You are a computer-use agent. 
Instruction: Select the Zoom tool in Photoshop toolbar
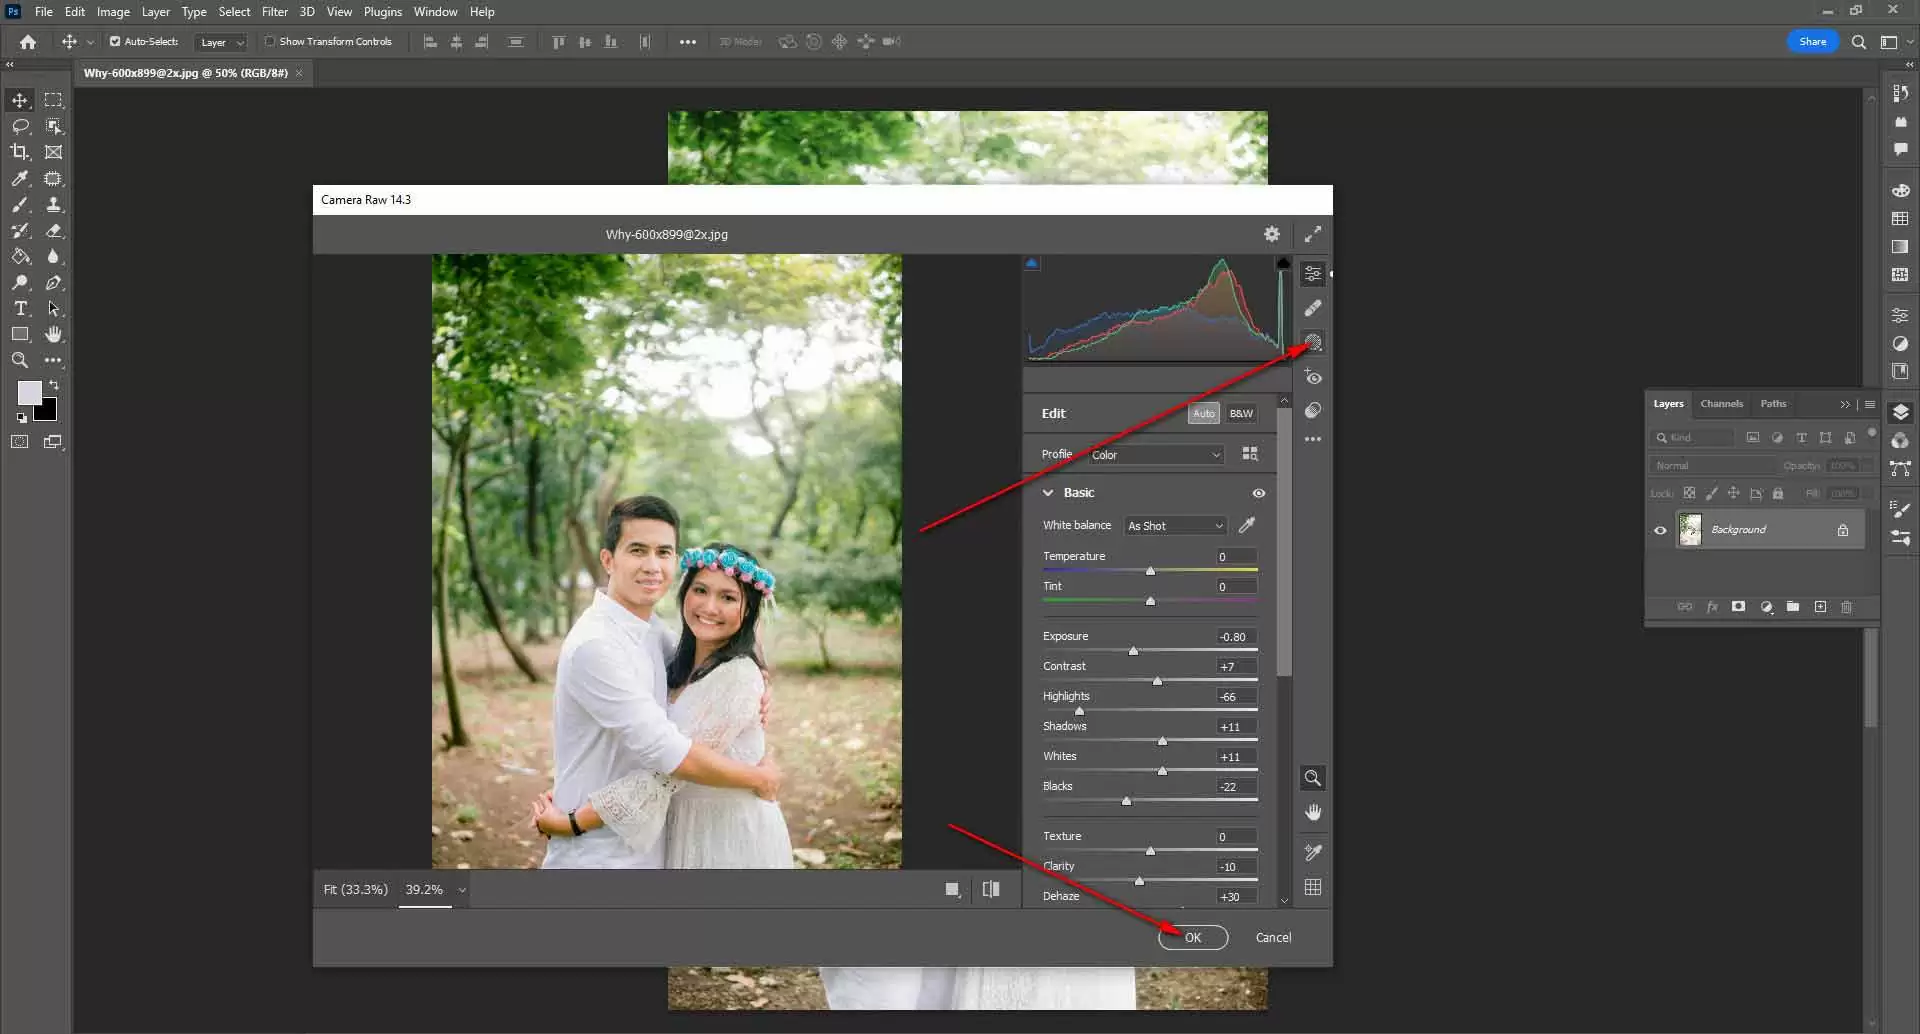(x=20, y=360)
